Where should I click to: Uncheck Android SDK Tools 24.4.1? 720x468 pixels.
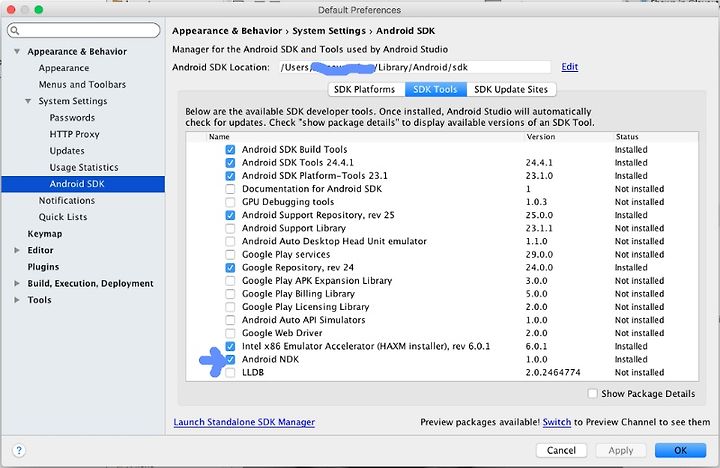pyautogui.click(x=230, y=163)
